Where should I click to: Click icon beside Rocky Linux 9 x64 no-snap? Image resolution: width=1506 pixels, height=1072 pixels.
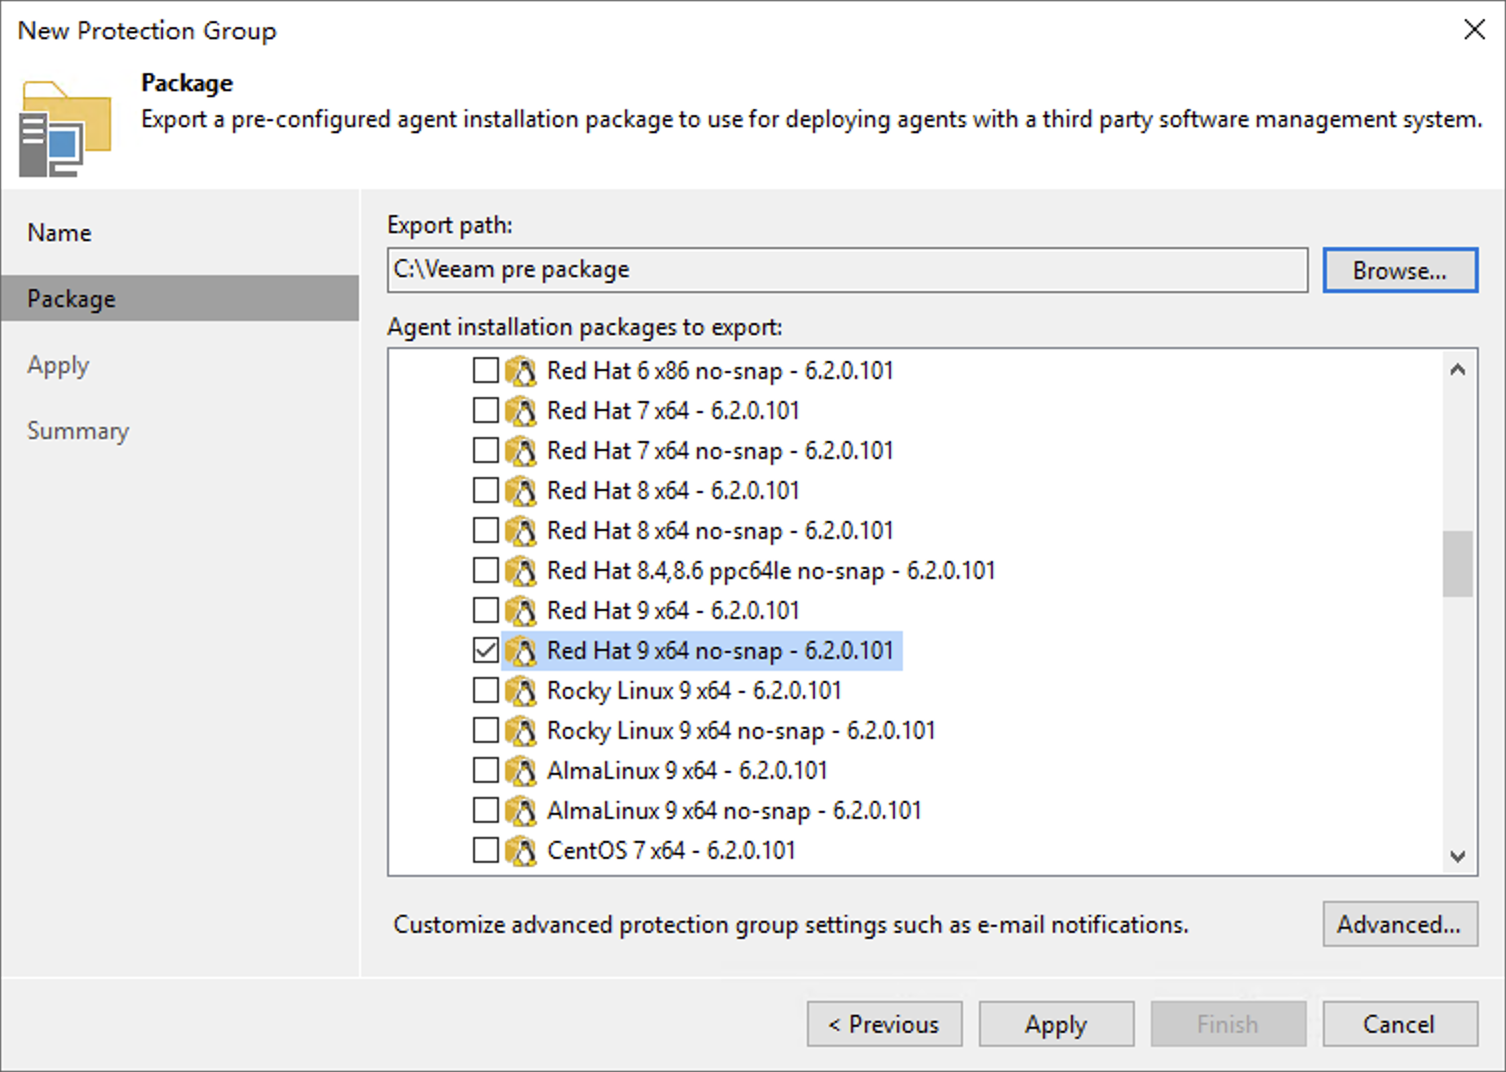(x=521, y=731)
